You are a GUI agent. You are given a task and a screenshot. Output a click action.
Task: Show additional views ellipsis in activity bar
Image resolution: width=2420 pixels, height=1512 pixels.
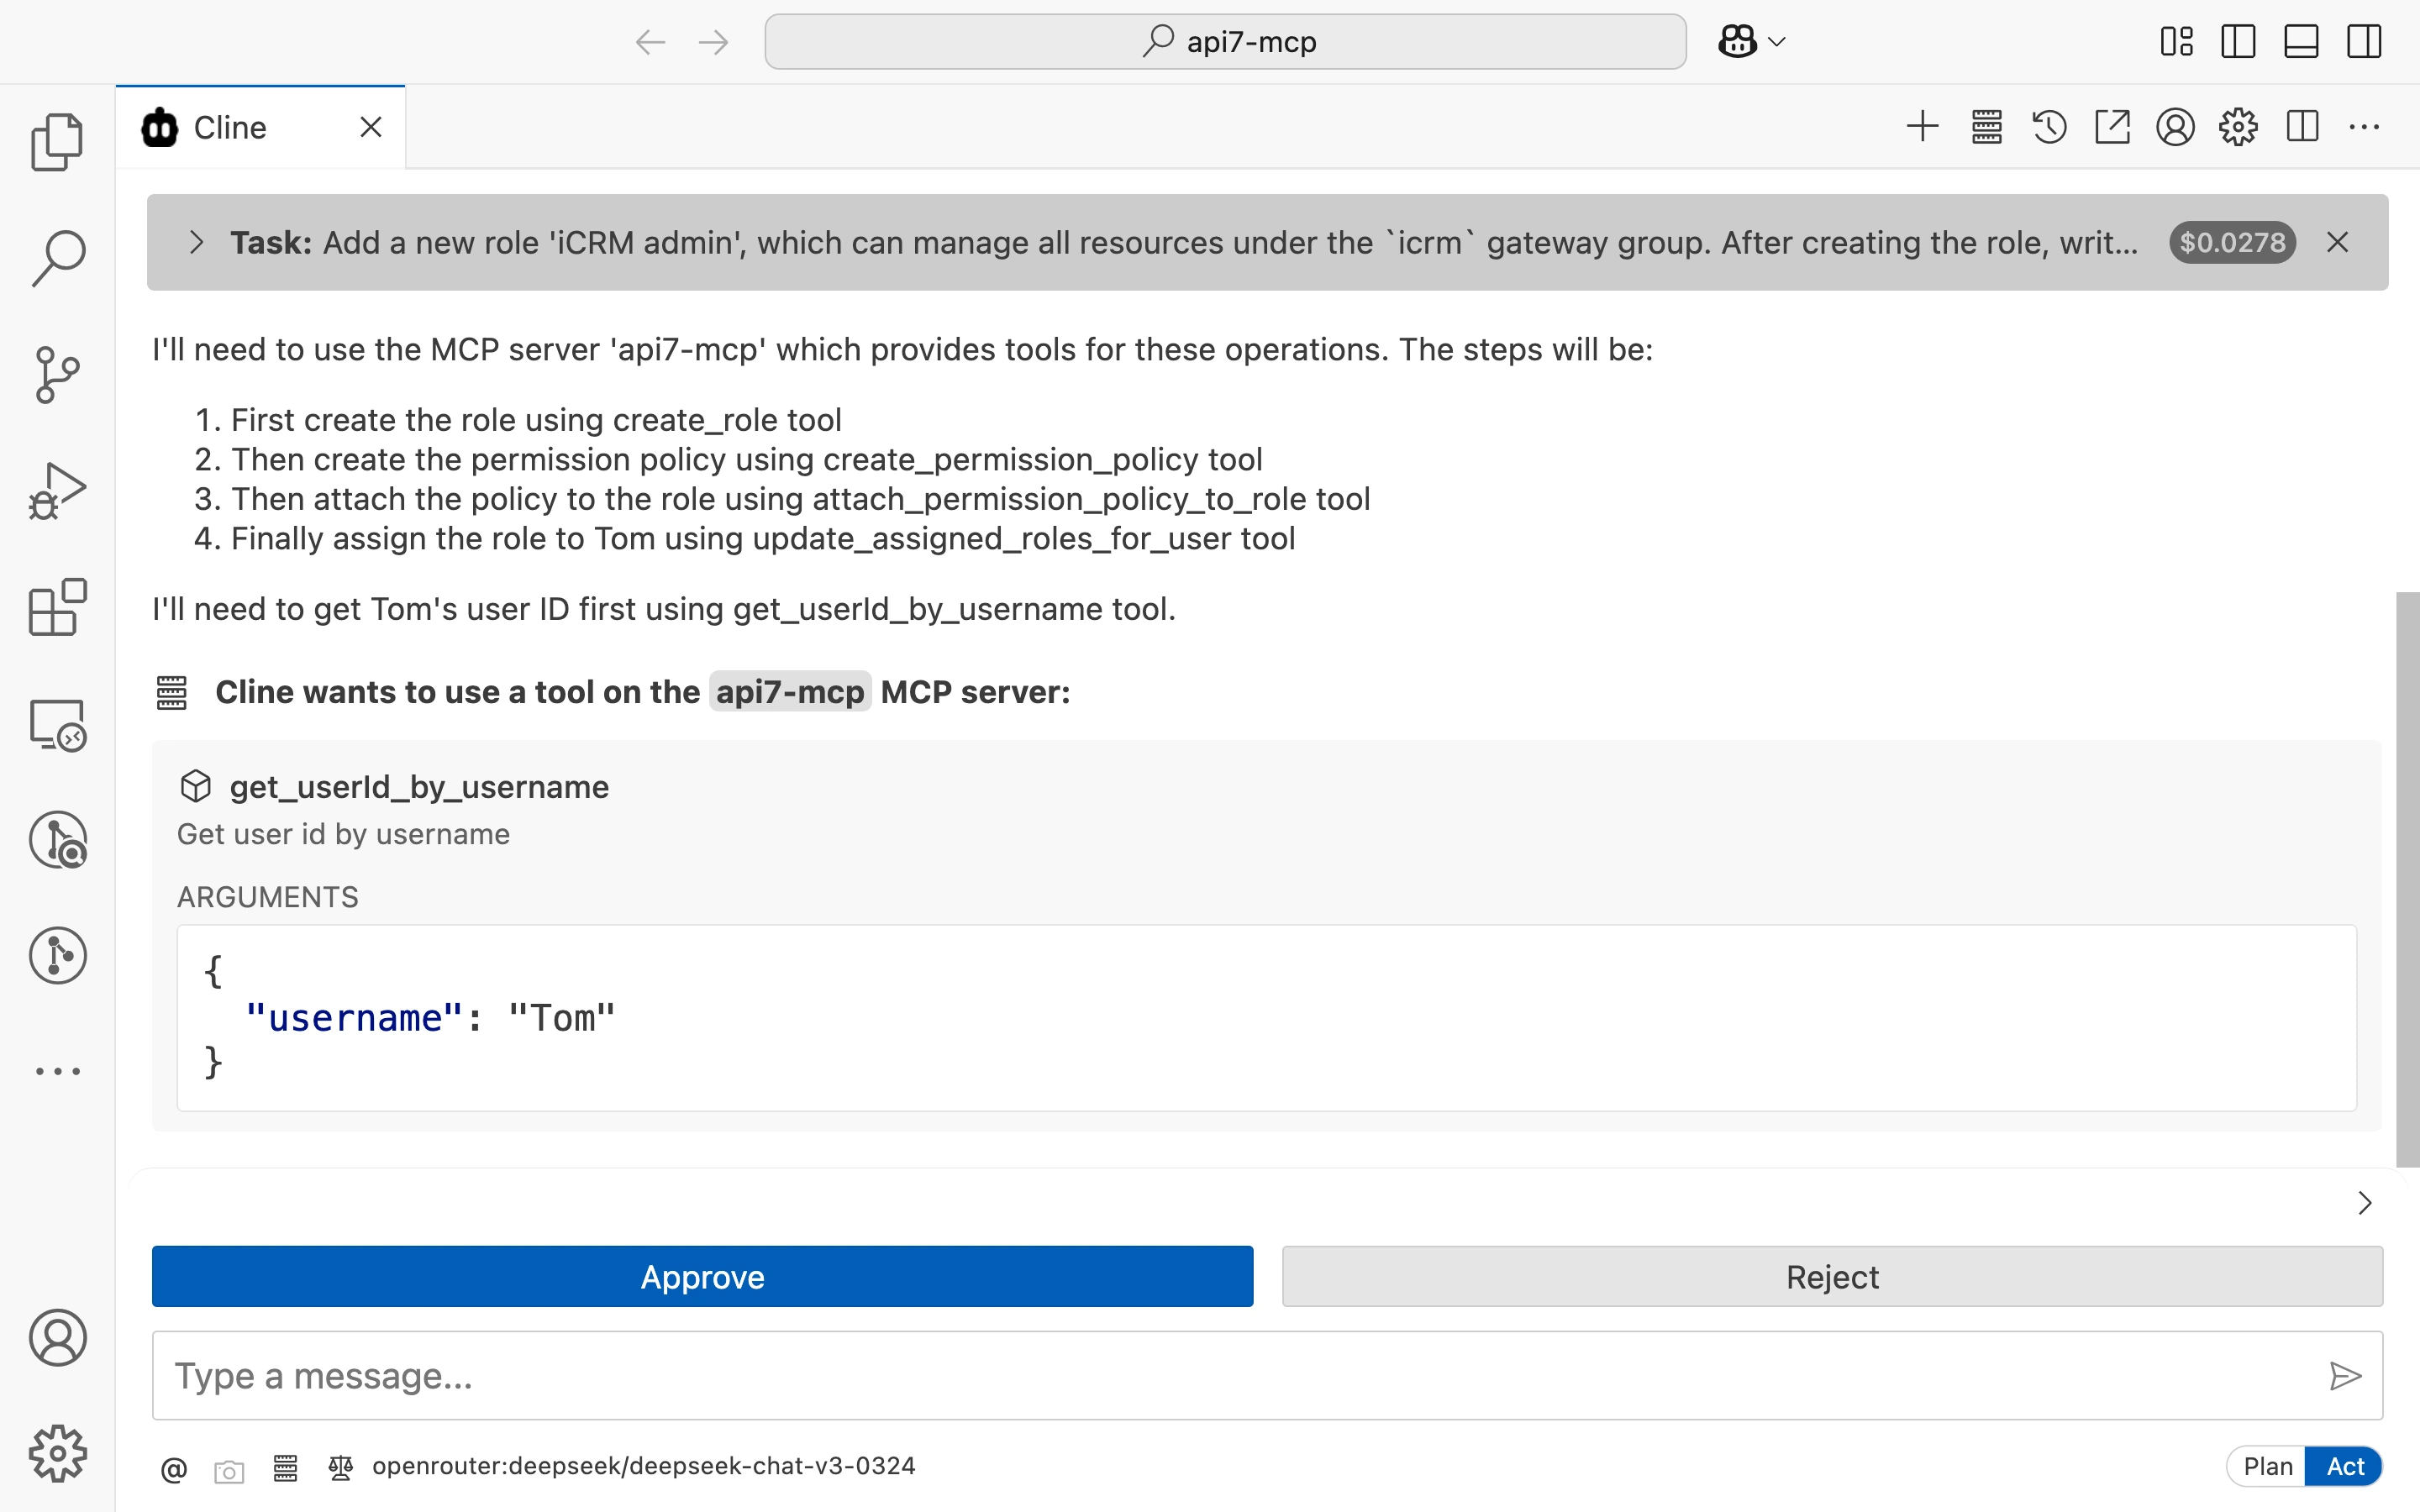[57, 1071]
